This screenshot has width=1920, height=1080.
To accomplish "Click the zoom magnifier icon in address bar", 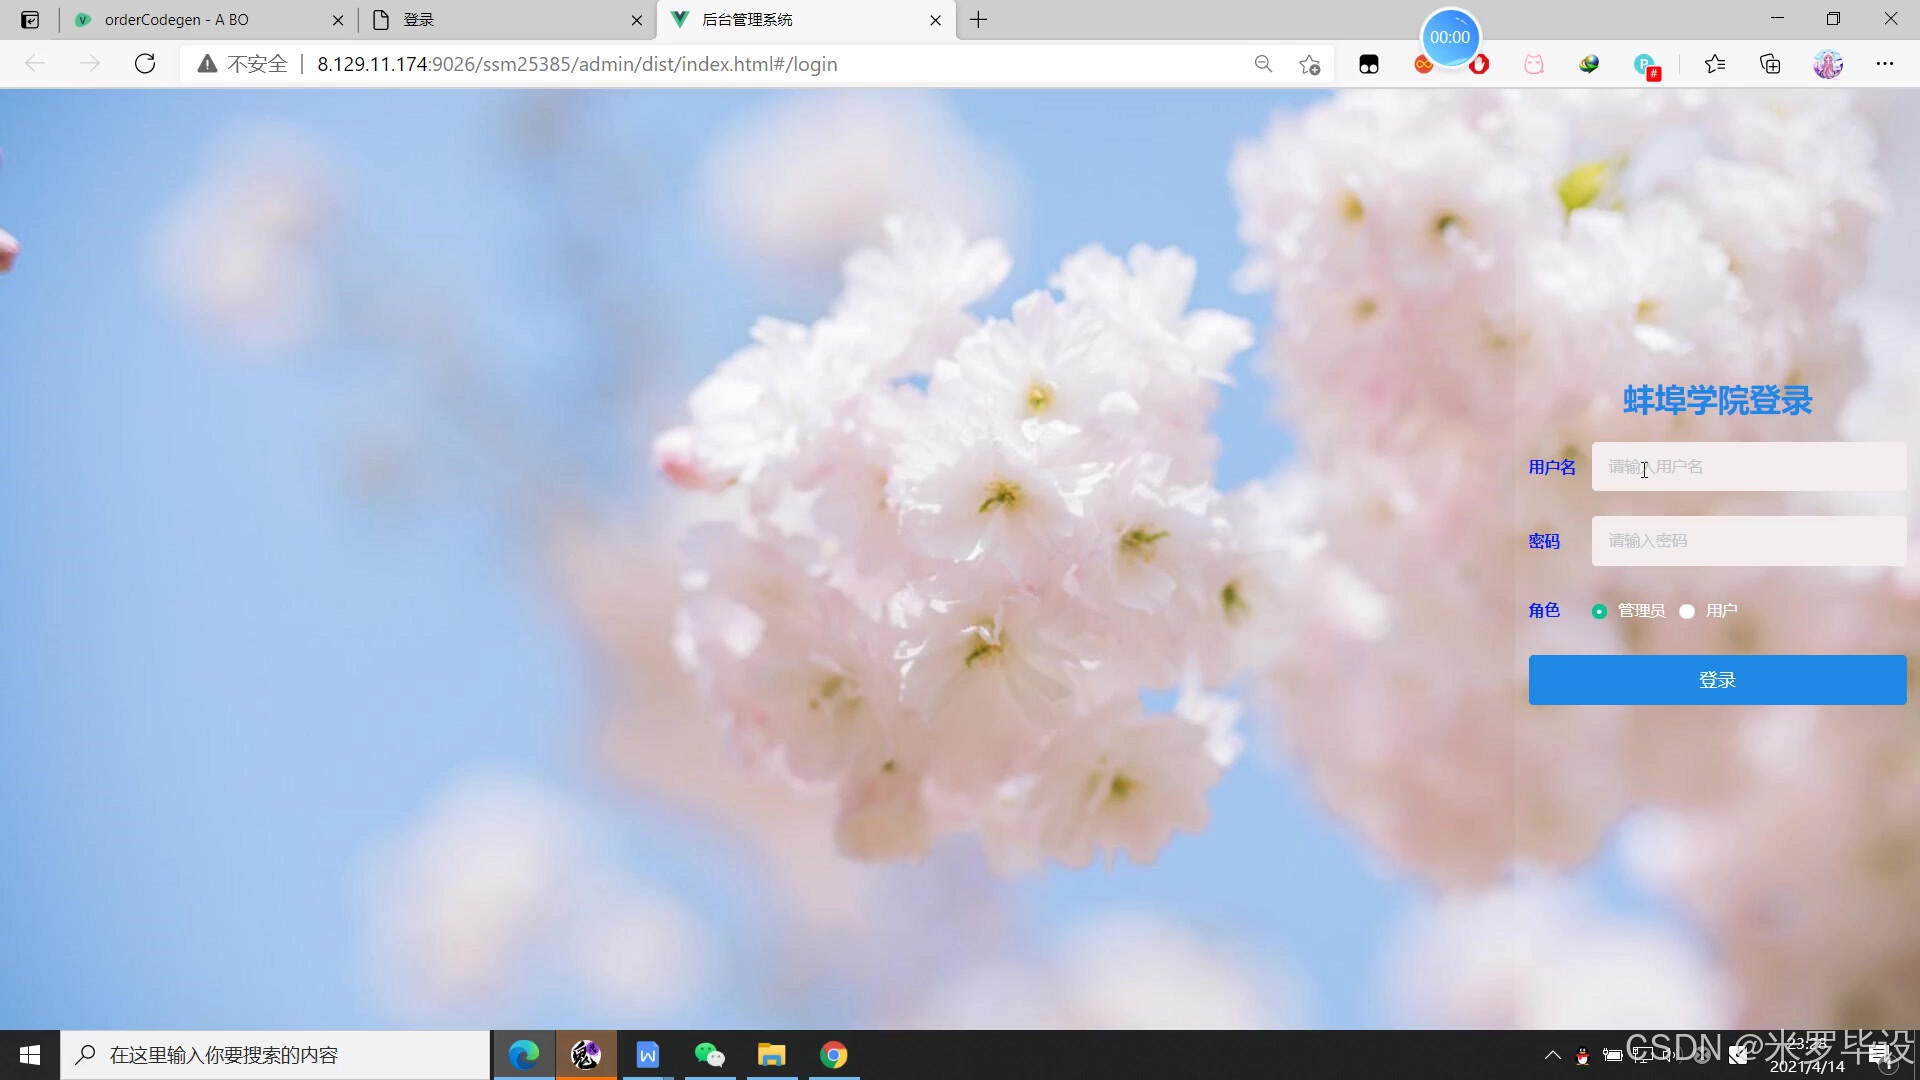I will 1263,64.
